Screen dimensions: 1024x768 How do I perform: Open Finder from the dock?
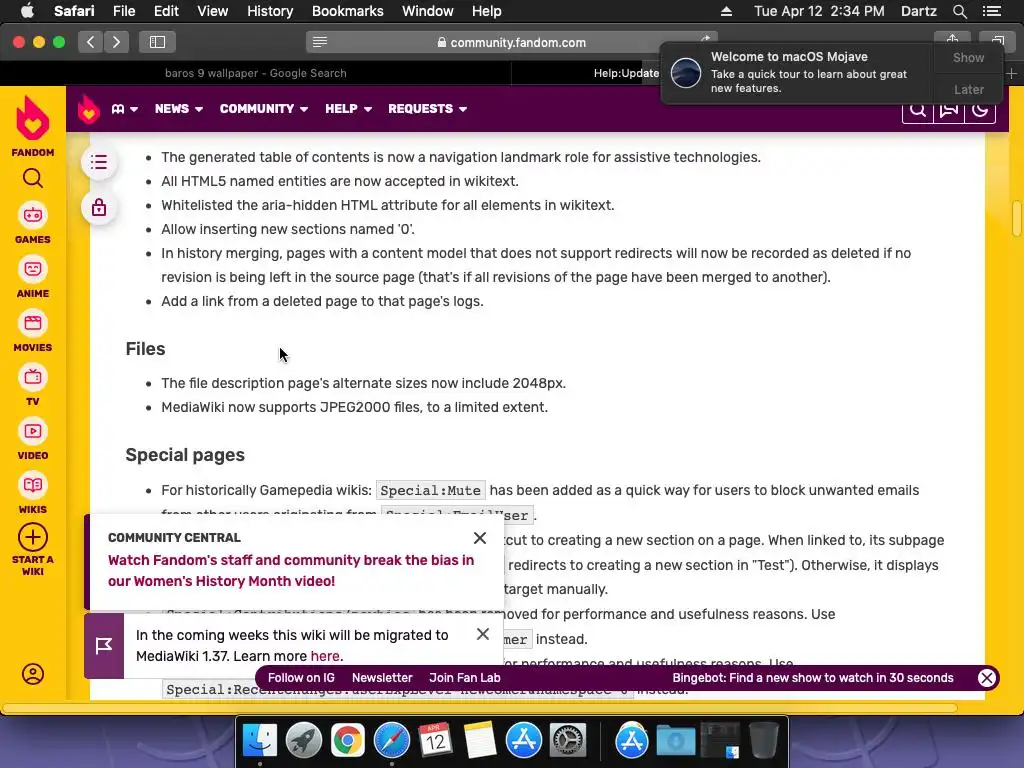click(x=260, y=741)
